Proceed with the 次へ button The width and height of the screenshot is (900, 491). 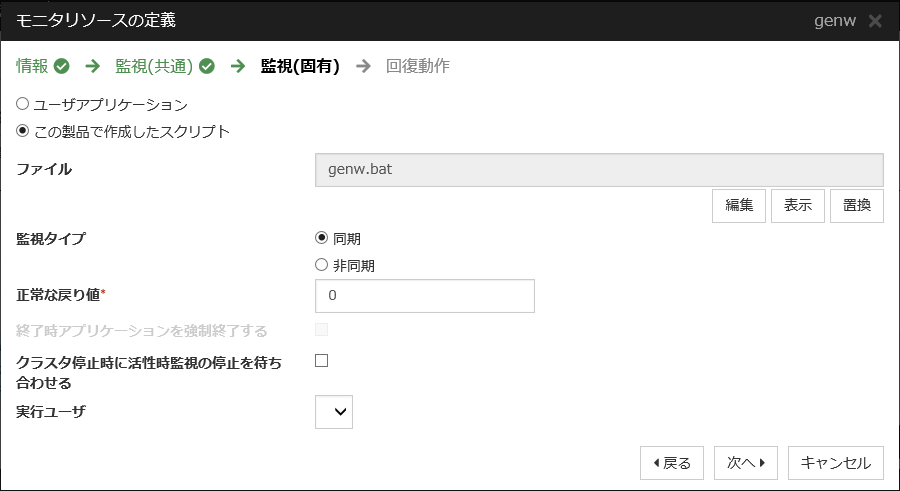pos(746,463)
